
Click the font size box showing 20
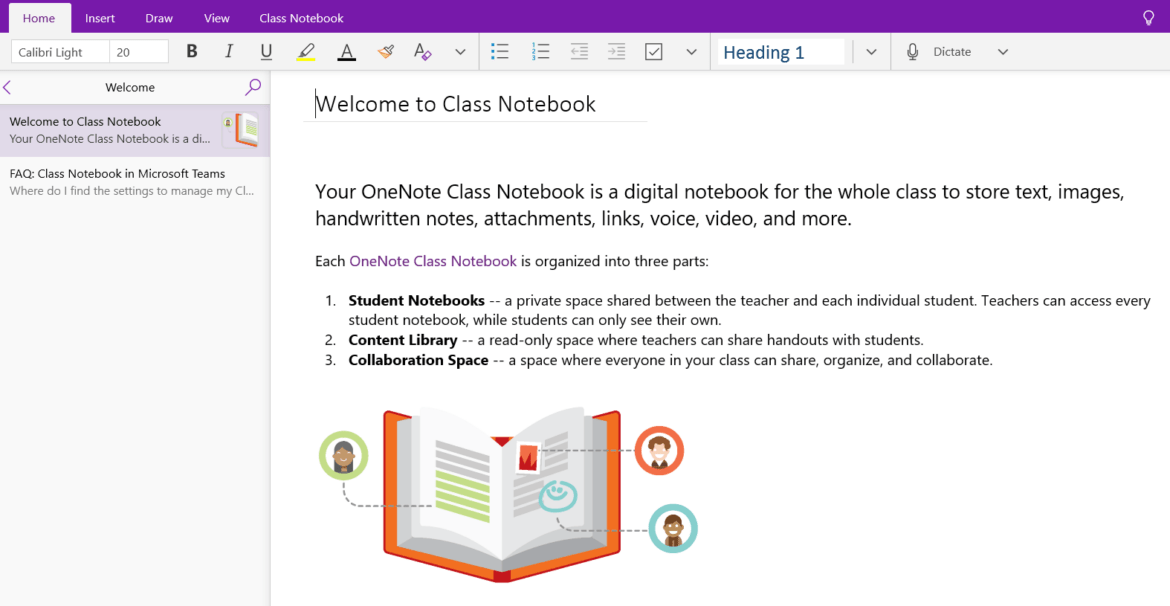pyautogui.click(x=139, y=51)
